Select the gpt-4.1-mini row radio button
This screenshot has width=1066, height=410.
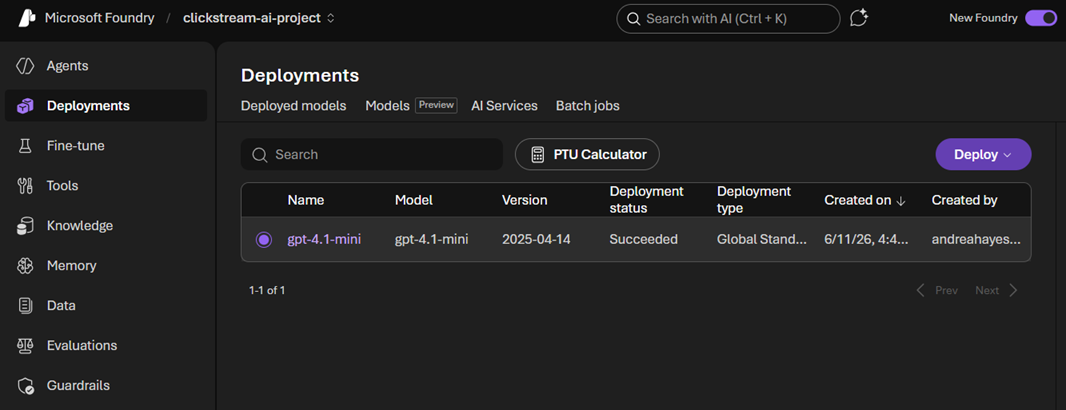(x=264, y=239)
